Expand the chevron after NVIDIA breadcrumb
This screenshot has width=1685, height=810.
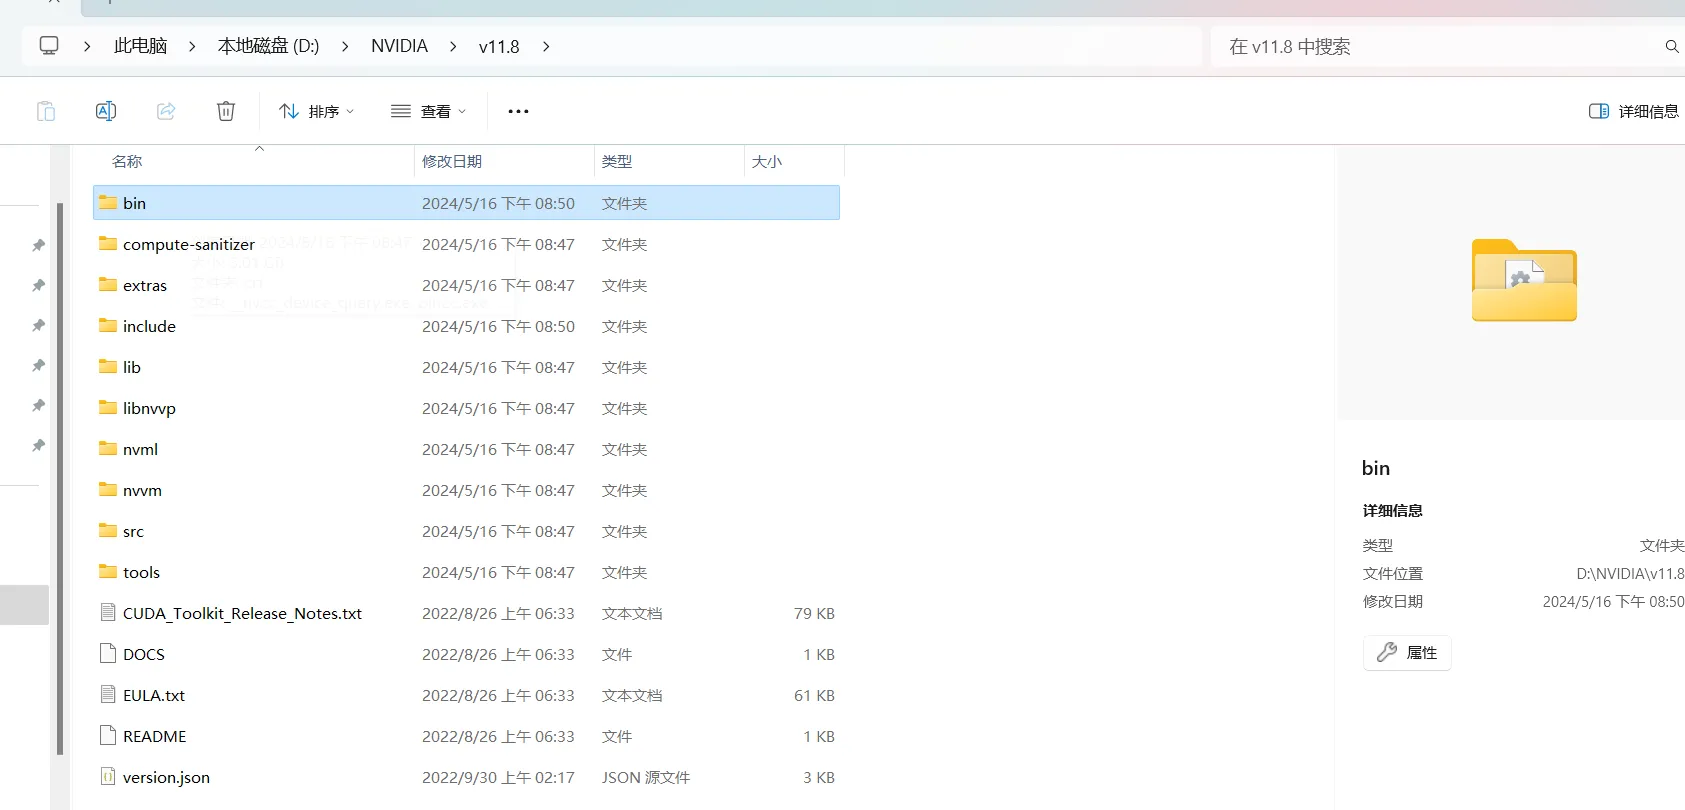[453, 46]
